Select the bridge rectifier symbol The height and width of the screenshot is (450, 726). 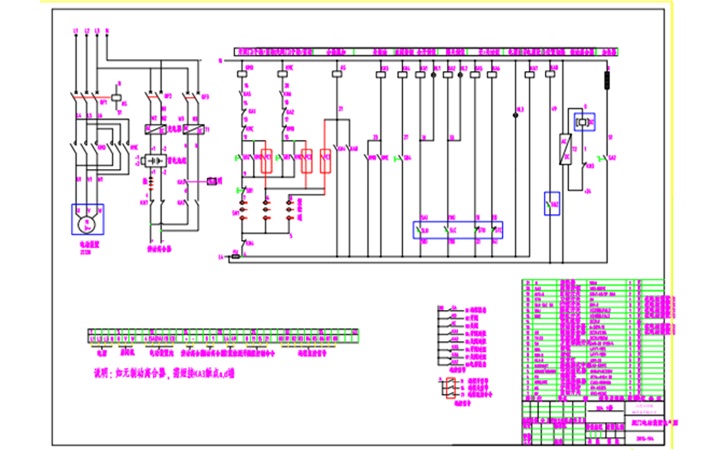(x=155, y=160)
